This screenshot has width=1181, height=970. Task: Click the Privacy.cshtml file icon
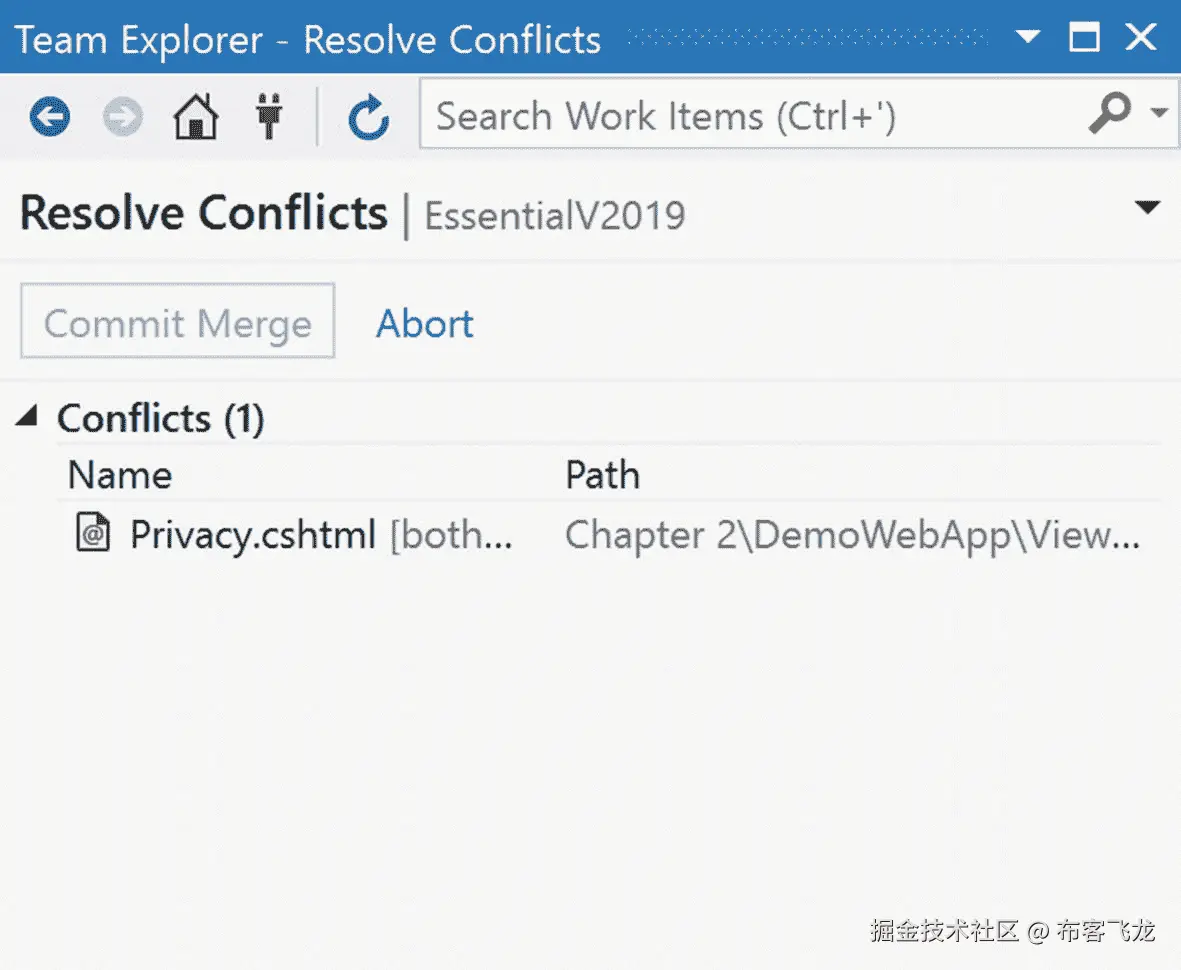pyautogui.click(x=93, y=534)
